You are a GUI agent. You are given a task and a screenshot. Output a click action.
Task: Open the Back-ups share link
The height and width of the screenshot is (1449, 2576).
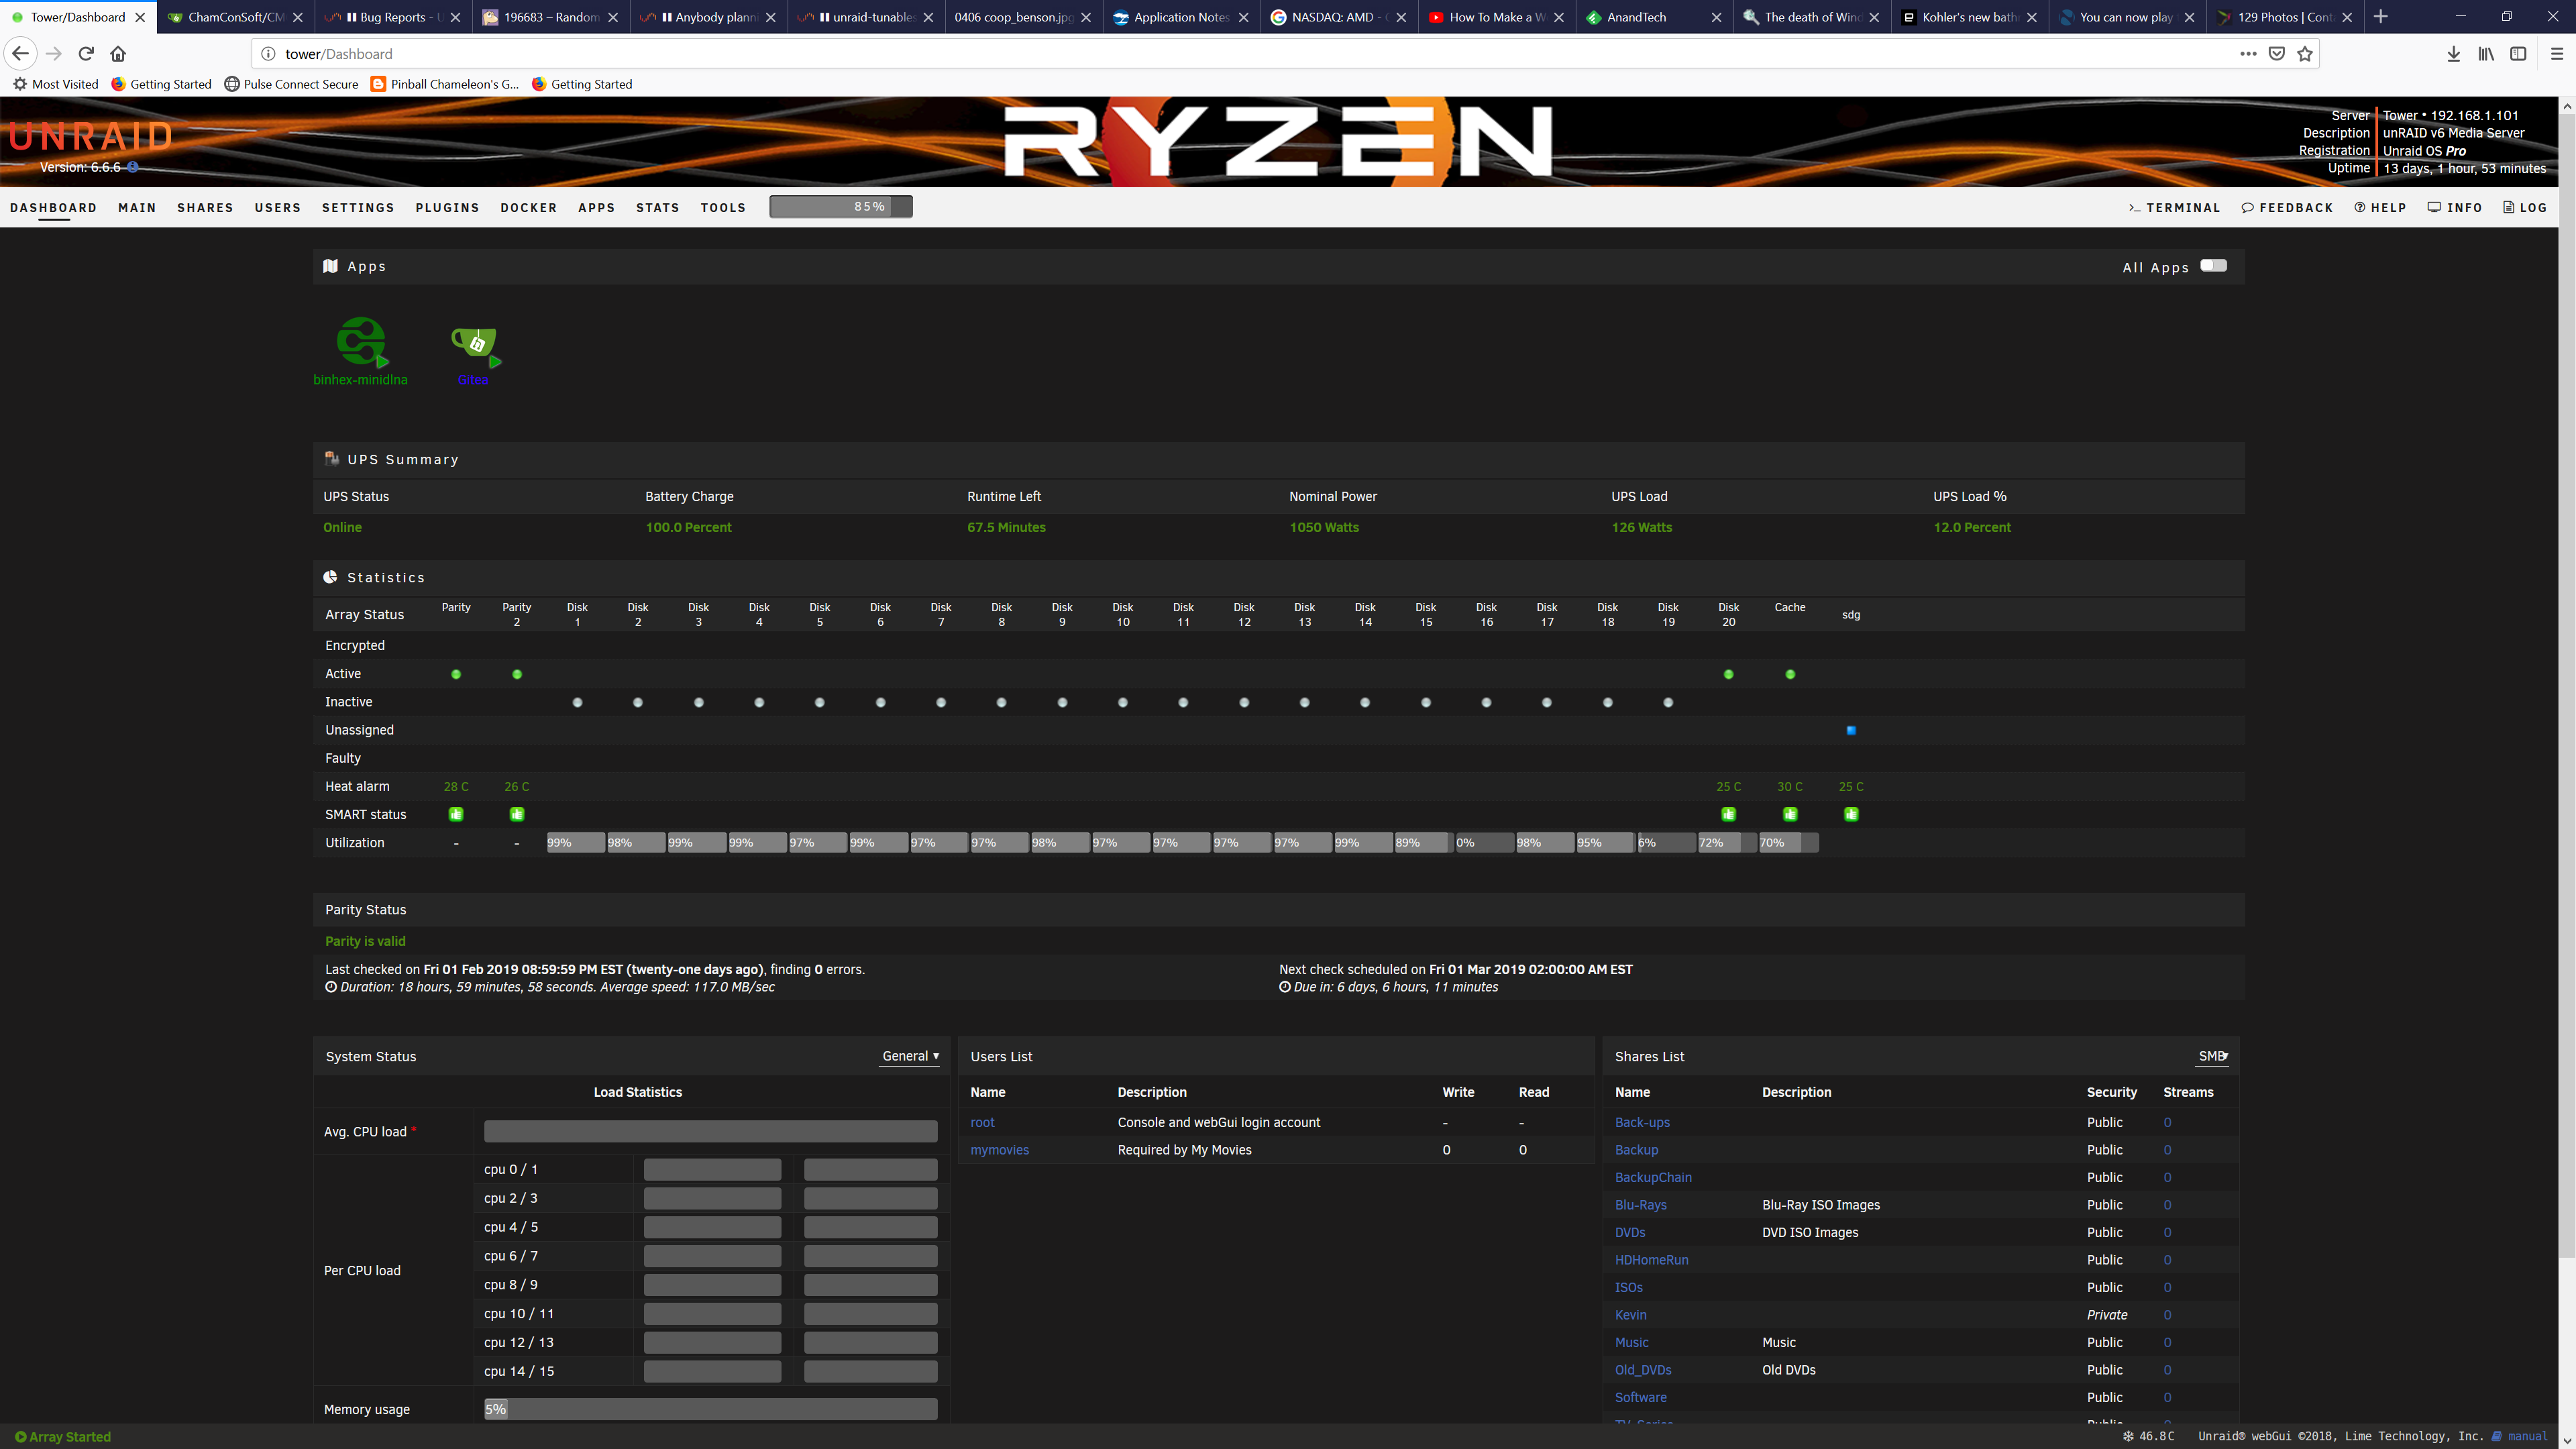coord(1642,1122)
